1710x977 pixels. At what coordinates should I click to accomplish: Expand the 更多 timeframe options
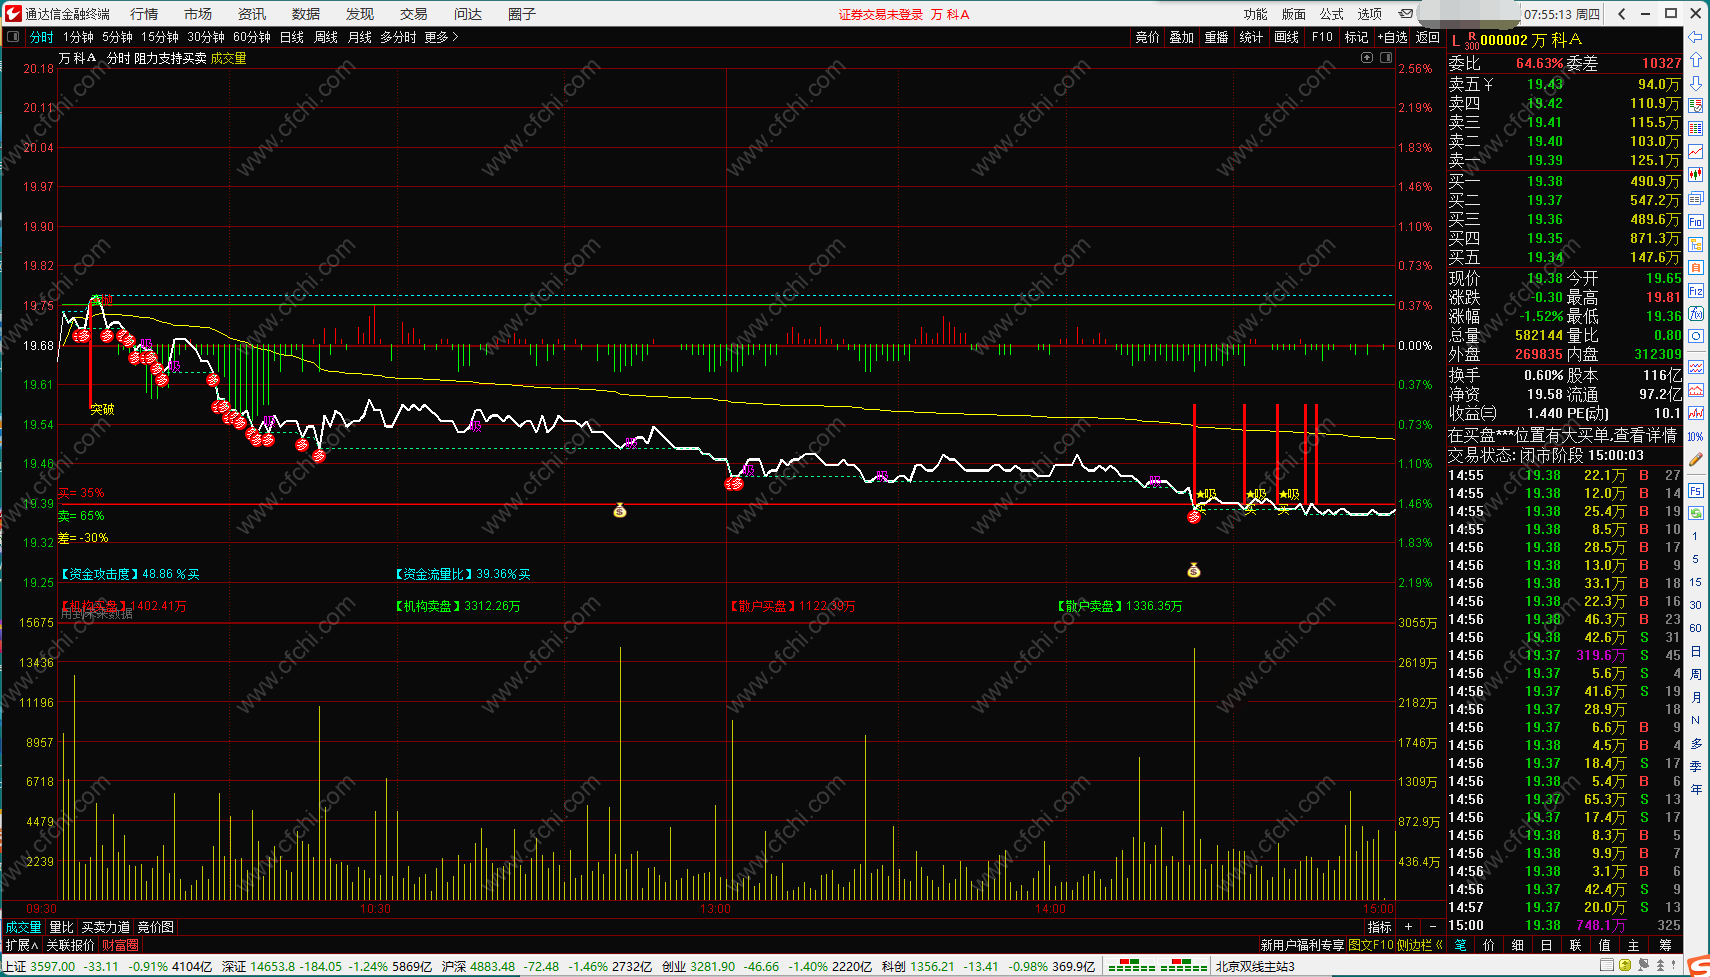tap(441, 37)
